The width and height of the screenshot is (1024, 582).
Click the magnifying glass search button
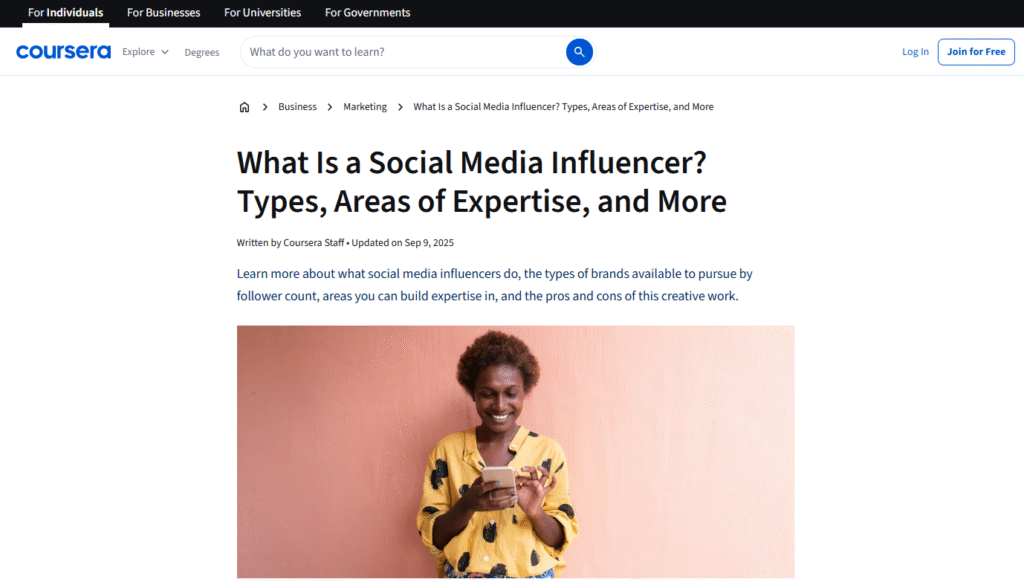pyautogui.click(x=579, y=52)
